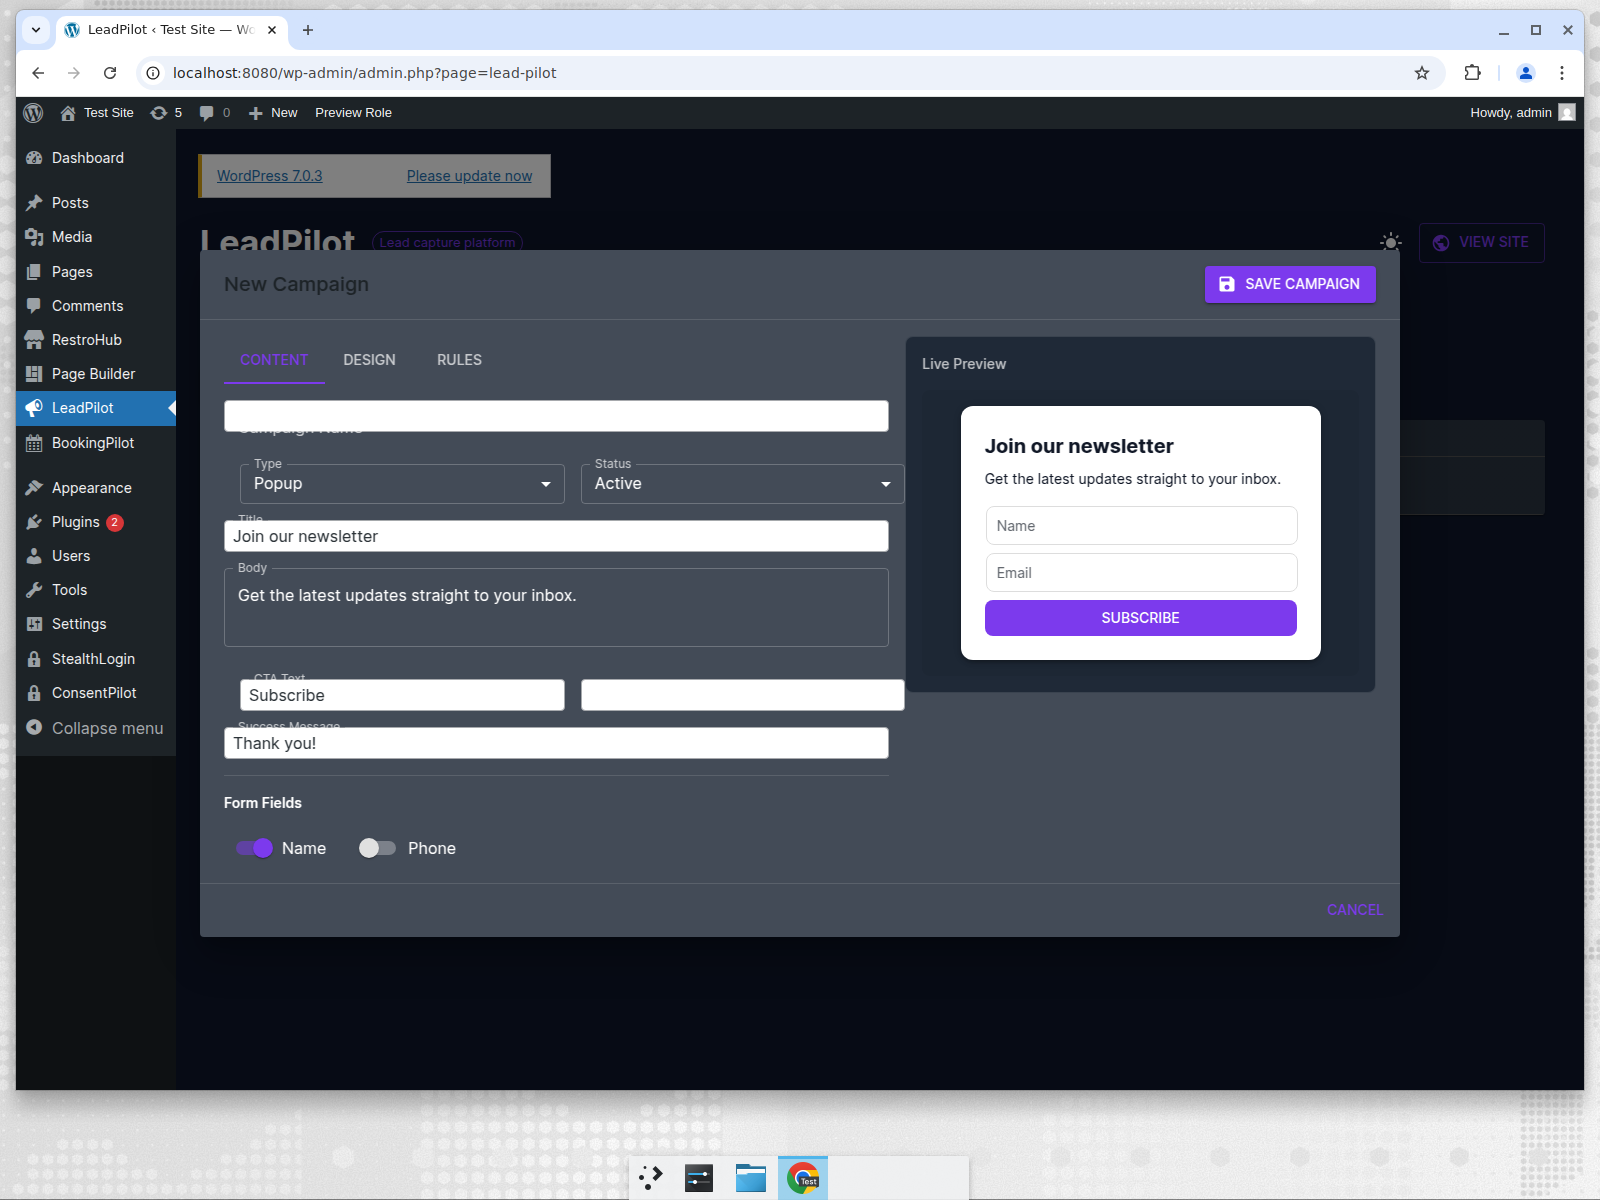Click the Campaign Name input field

[556, 416]
